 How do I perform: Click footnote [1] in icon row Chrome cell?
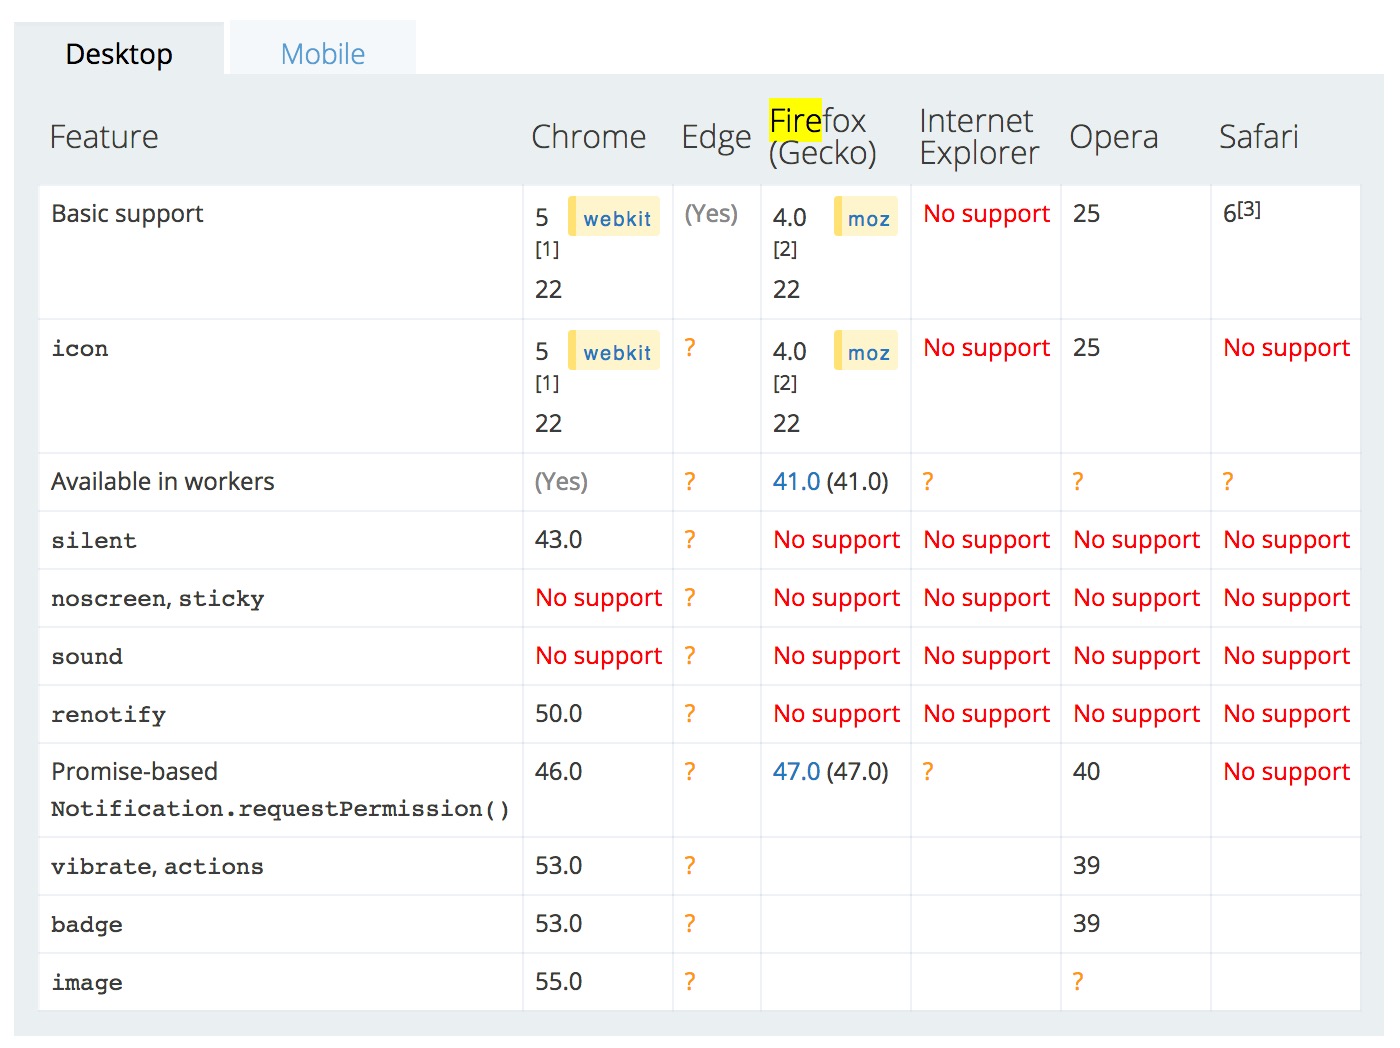pos(547,383)
